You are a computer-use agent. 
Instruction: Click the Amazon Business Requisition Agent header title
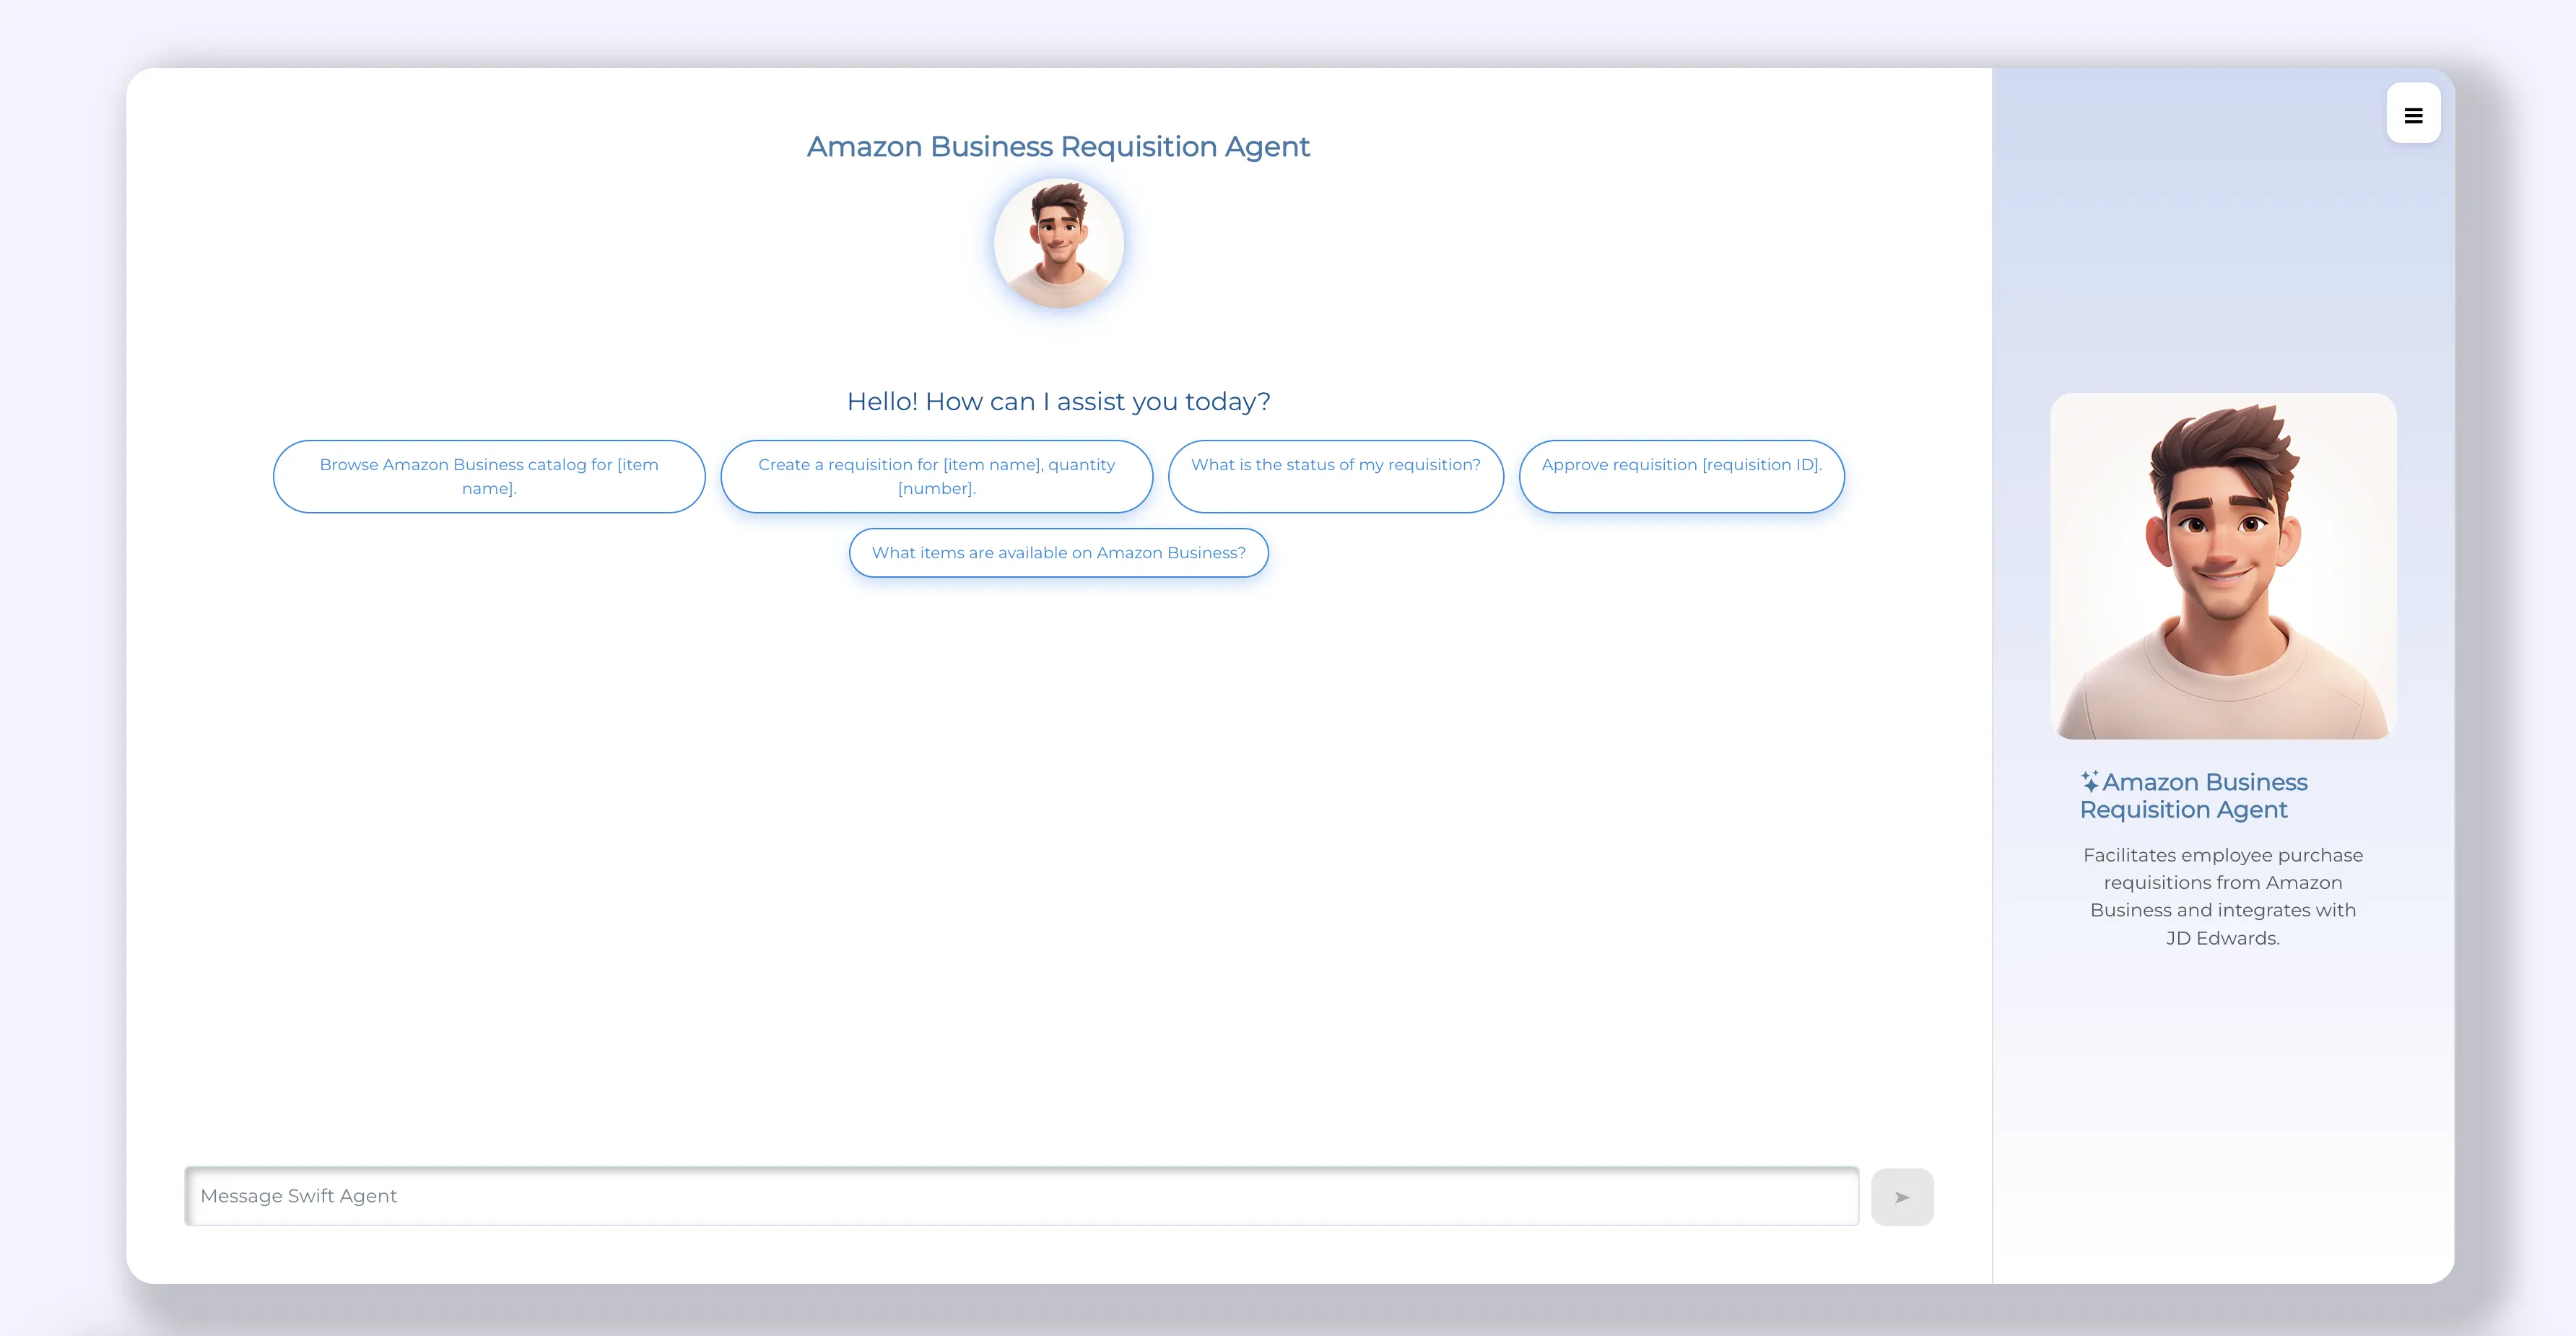[1058, 146]
